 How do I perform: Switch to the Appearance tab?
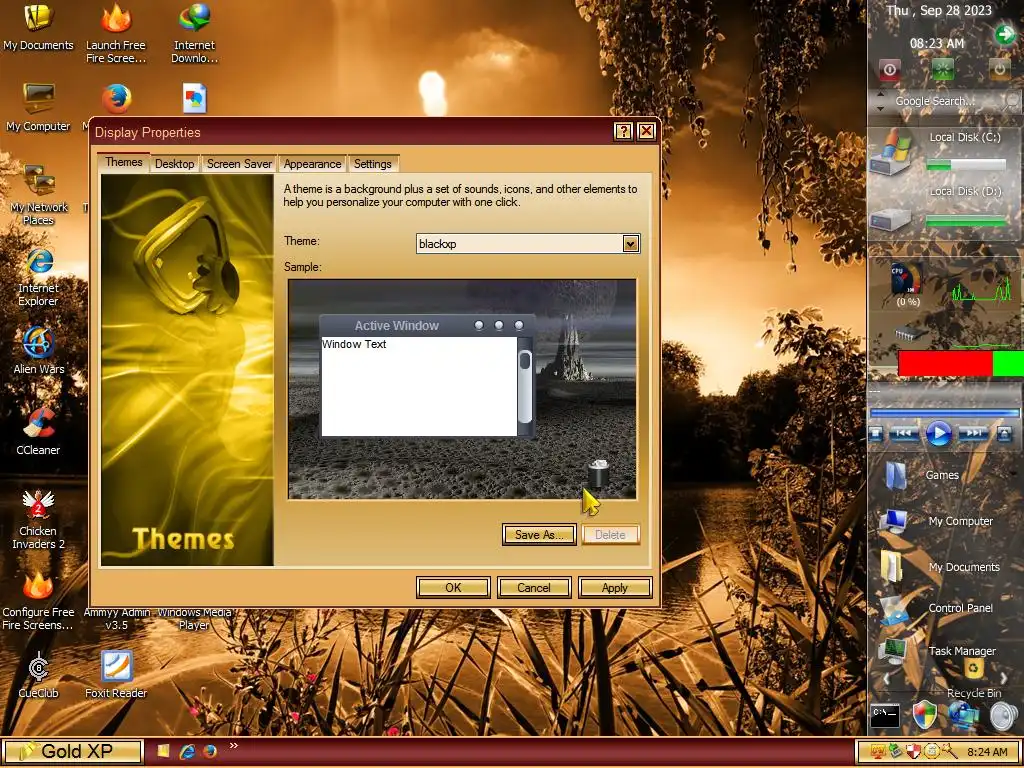pyautogui.click(x=312, y=164)
